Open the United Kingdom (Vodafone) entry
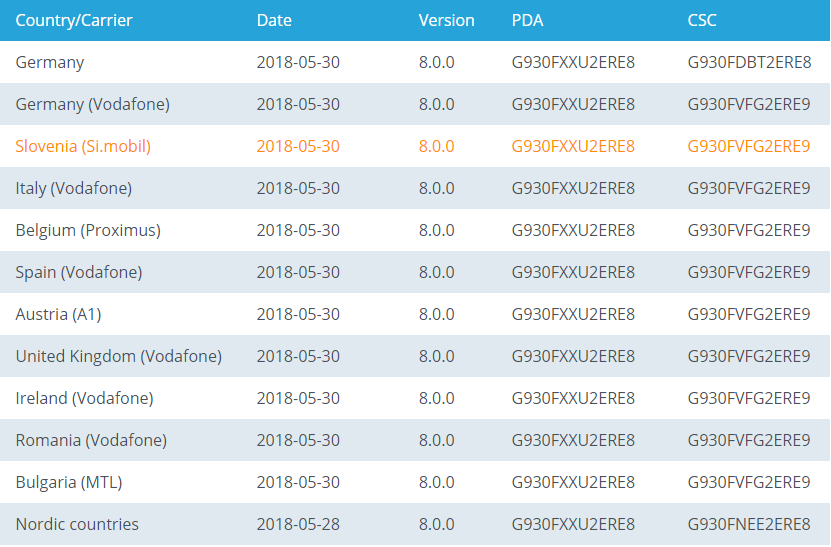831x547 pixels. point(118,356)
